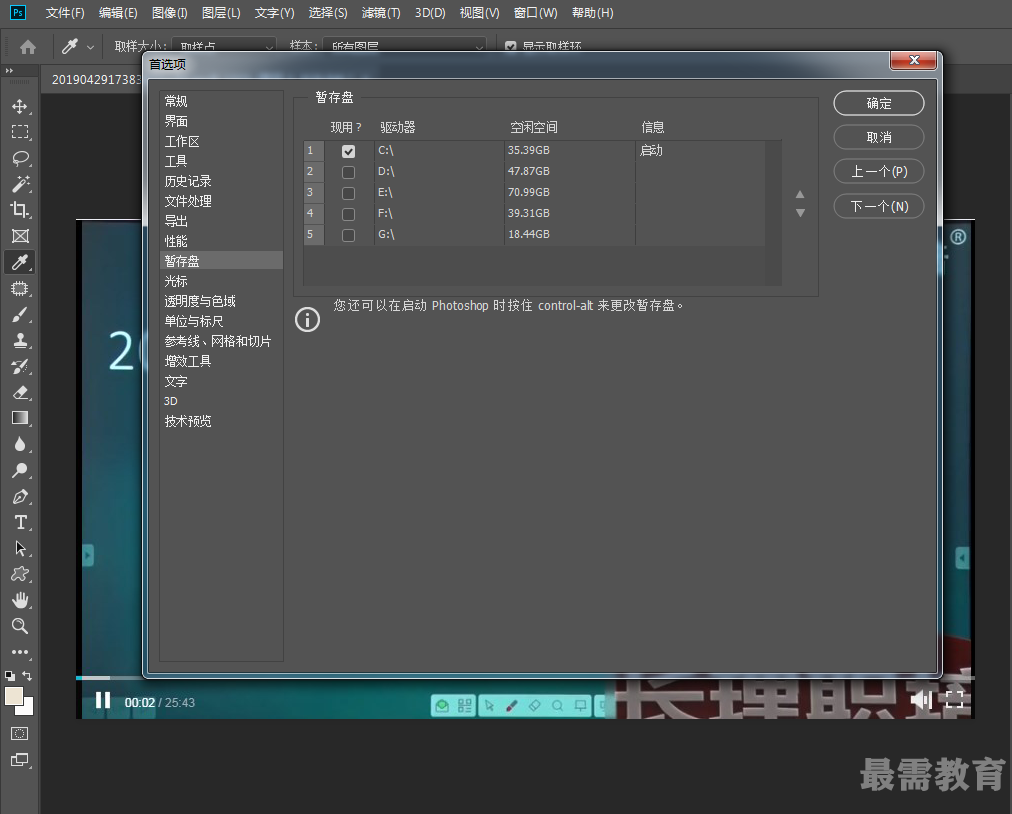Click the 下一个(N) button

click(x=879, y=207)
